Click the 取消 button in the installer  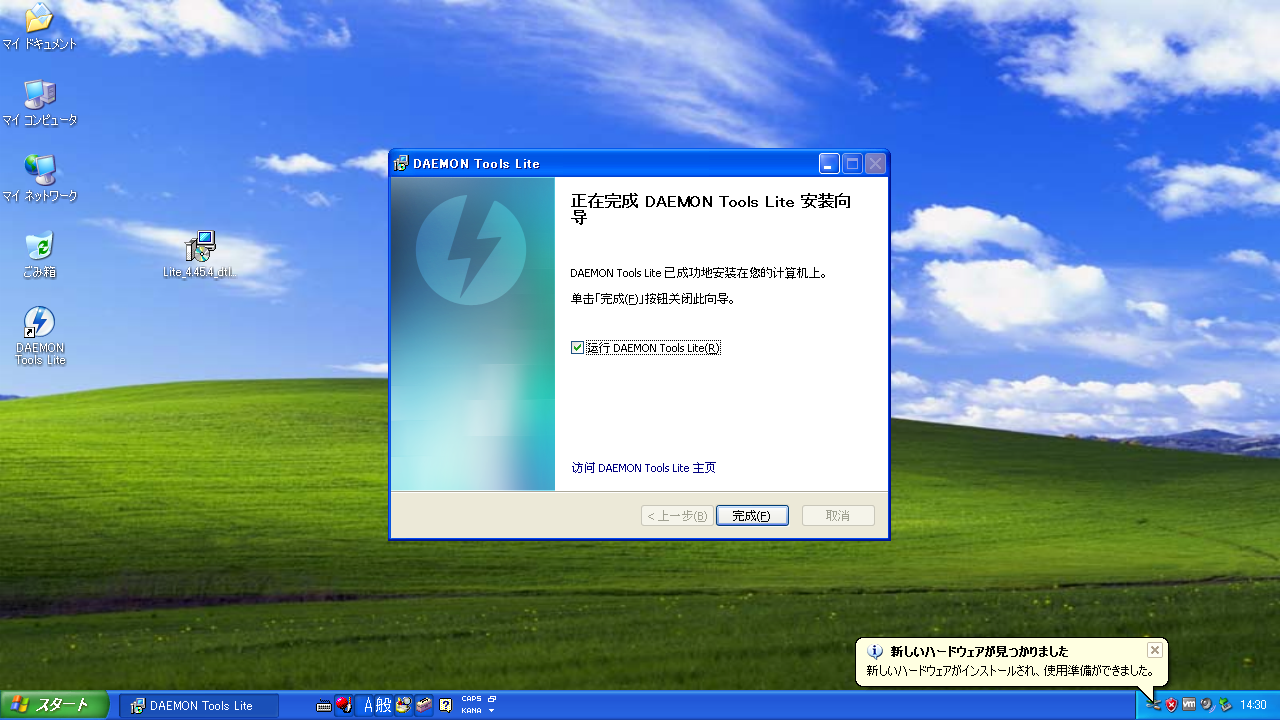point(838,516)
